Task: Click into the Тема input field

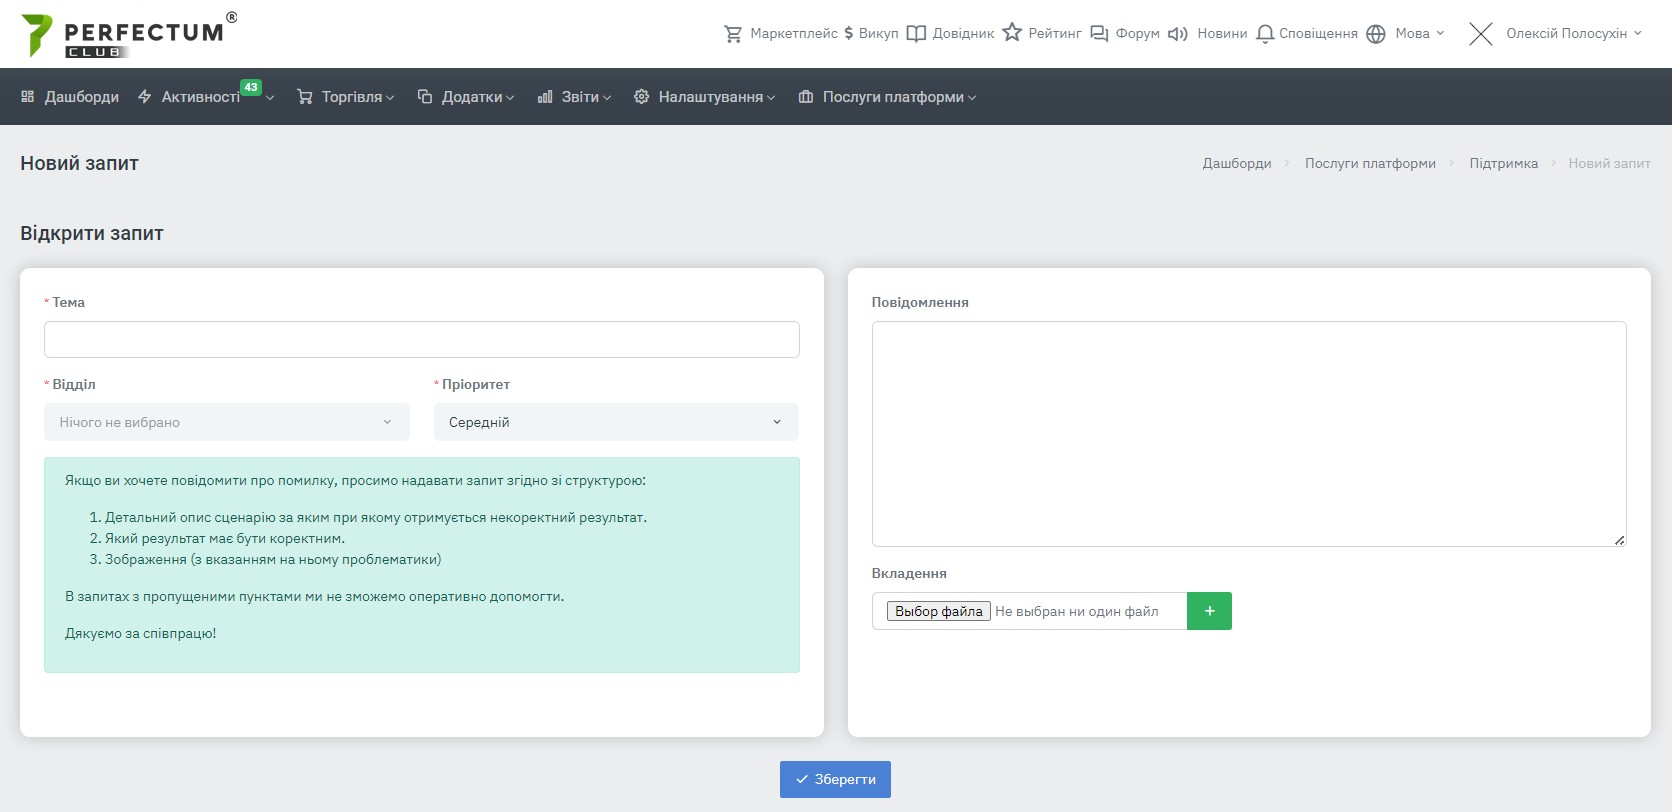Action: (x=421, y=339)
